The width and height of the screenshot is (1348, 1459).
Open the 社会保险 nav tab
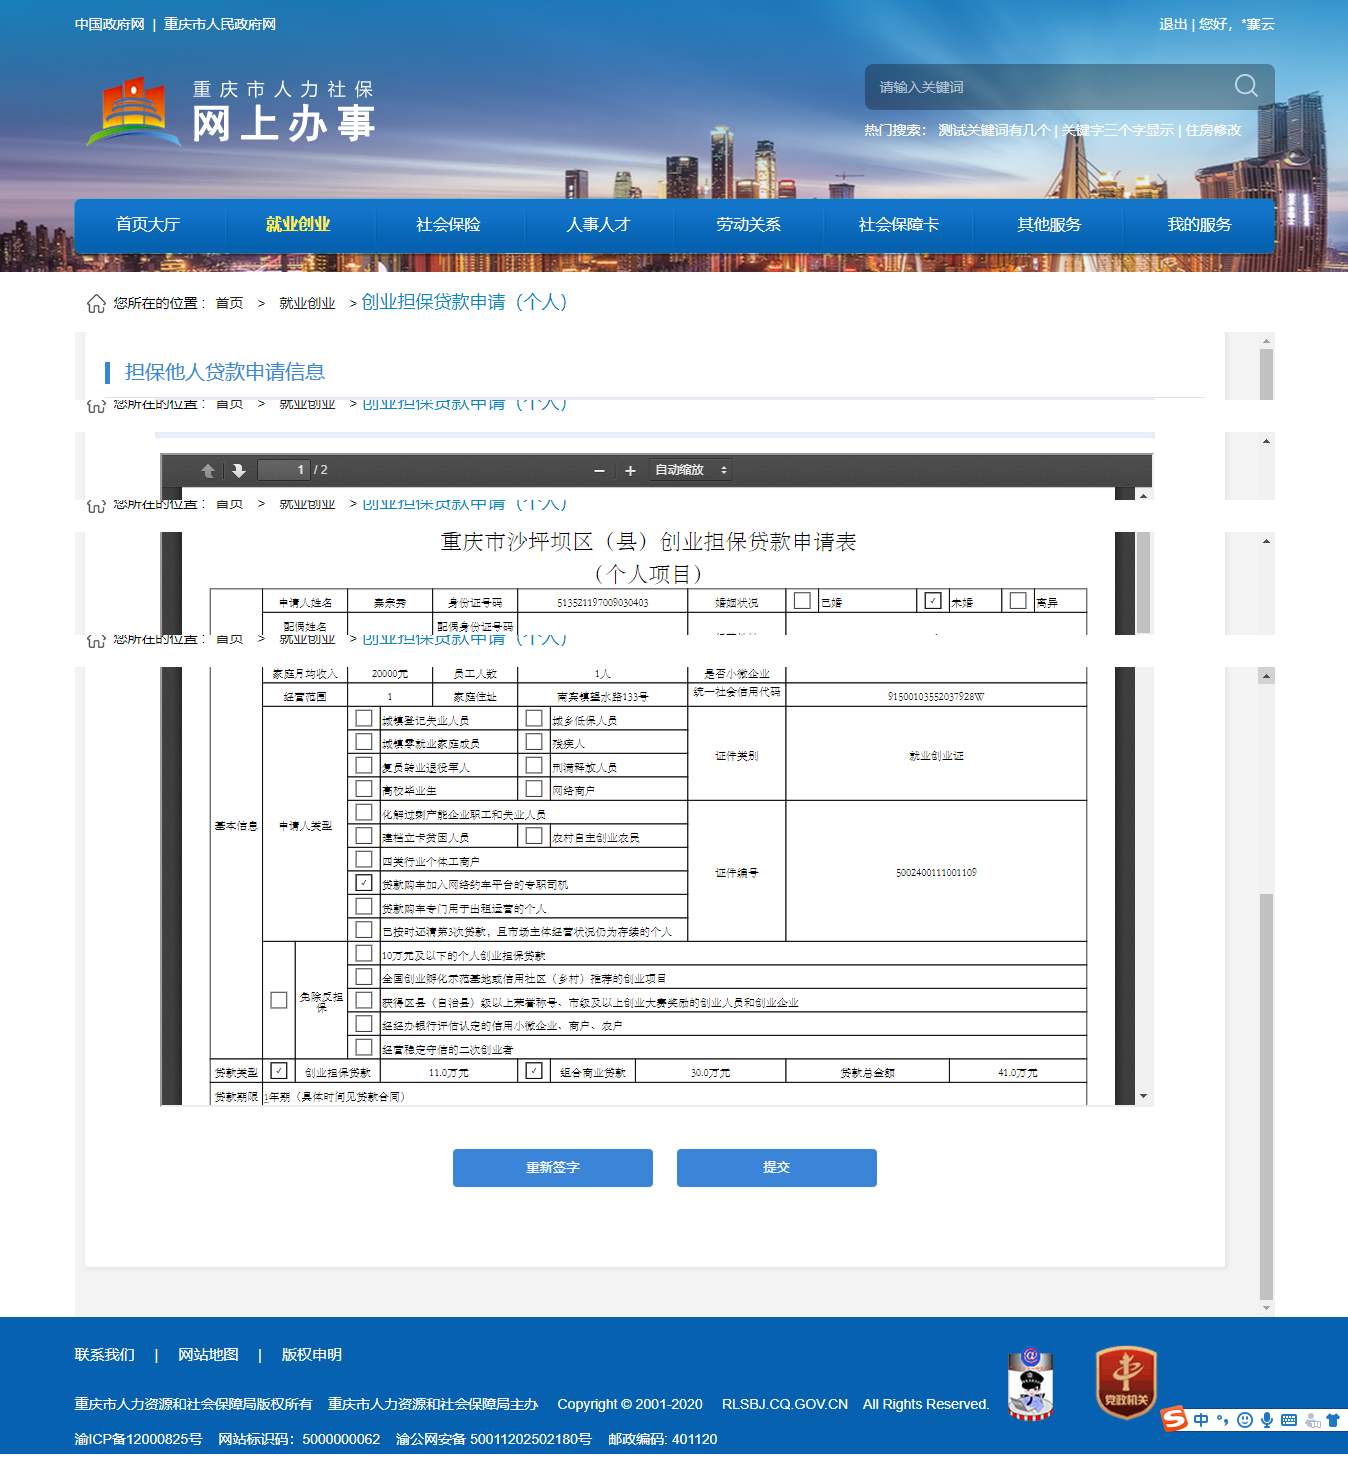448,225
